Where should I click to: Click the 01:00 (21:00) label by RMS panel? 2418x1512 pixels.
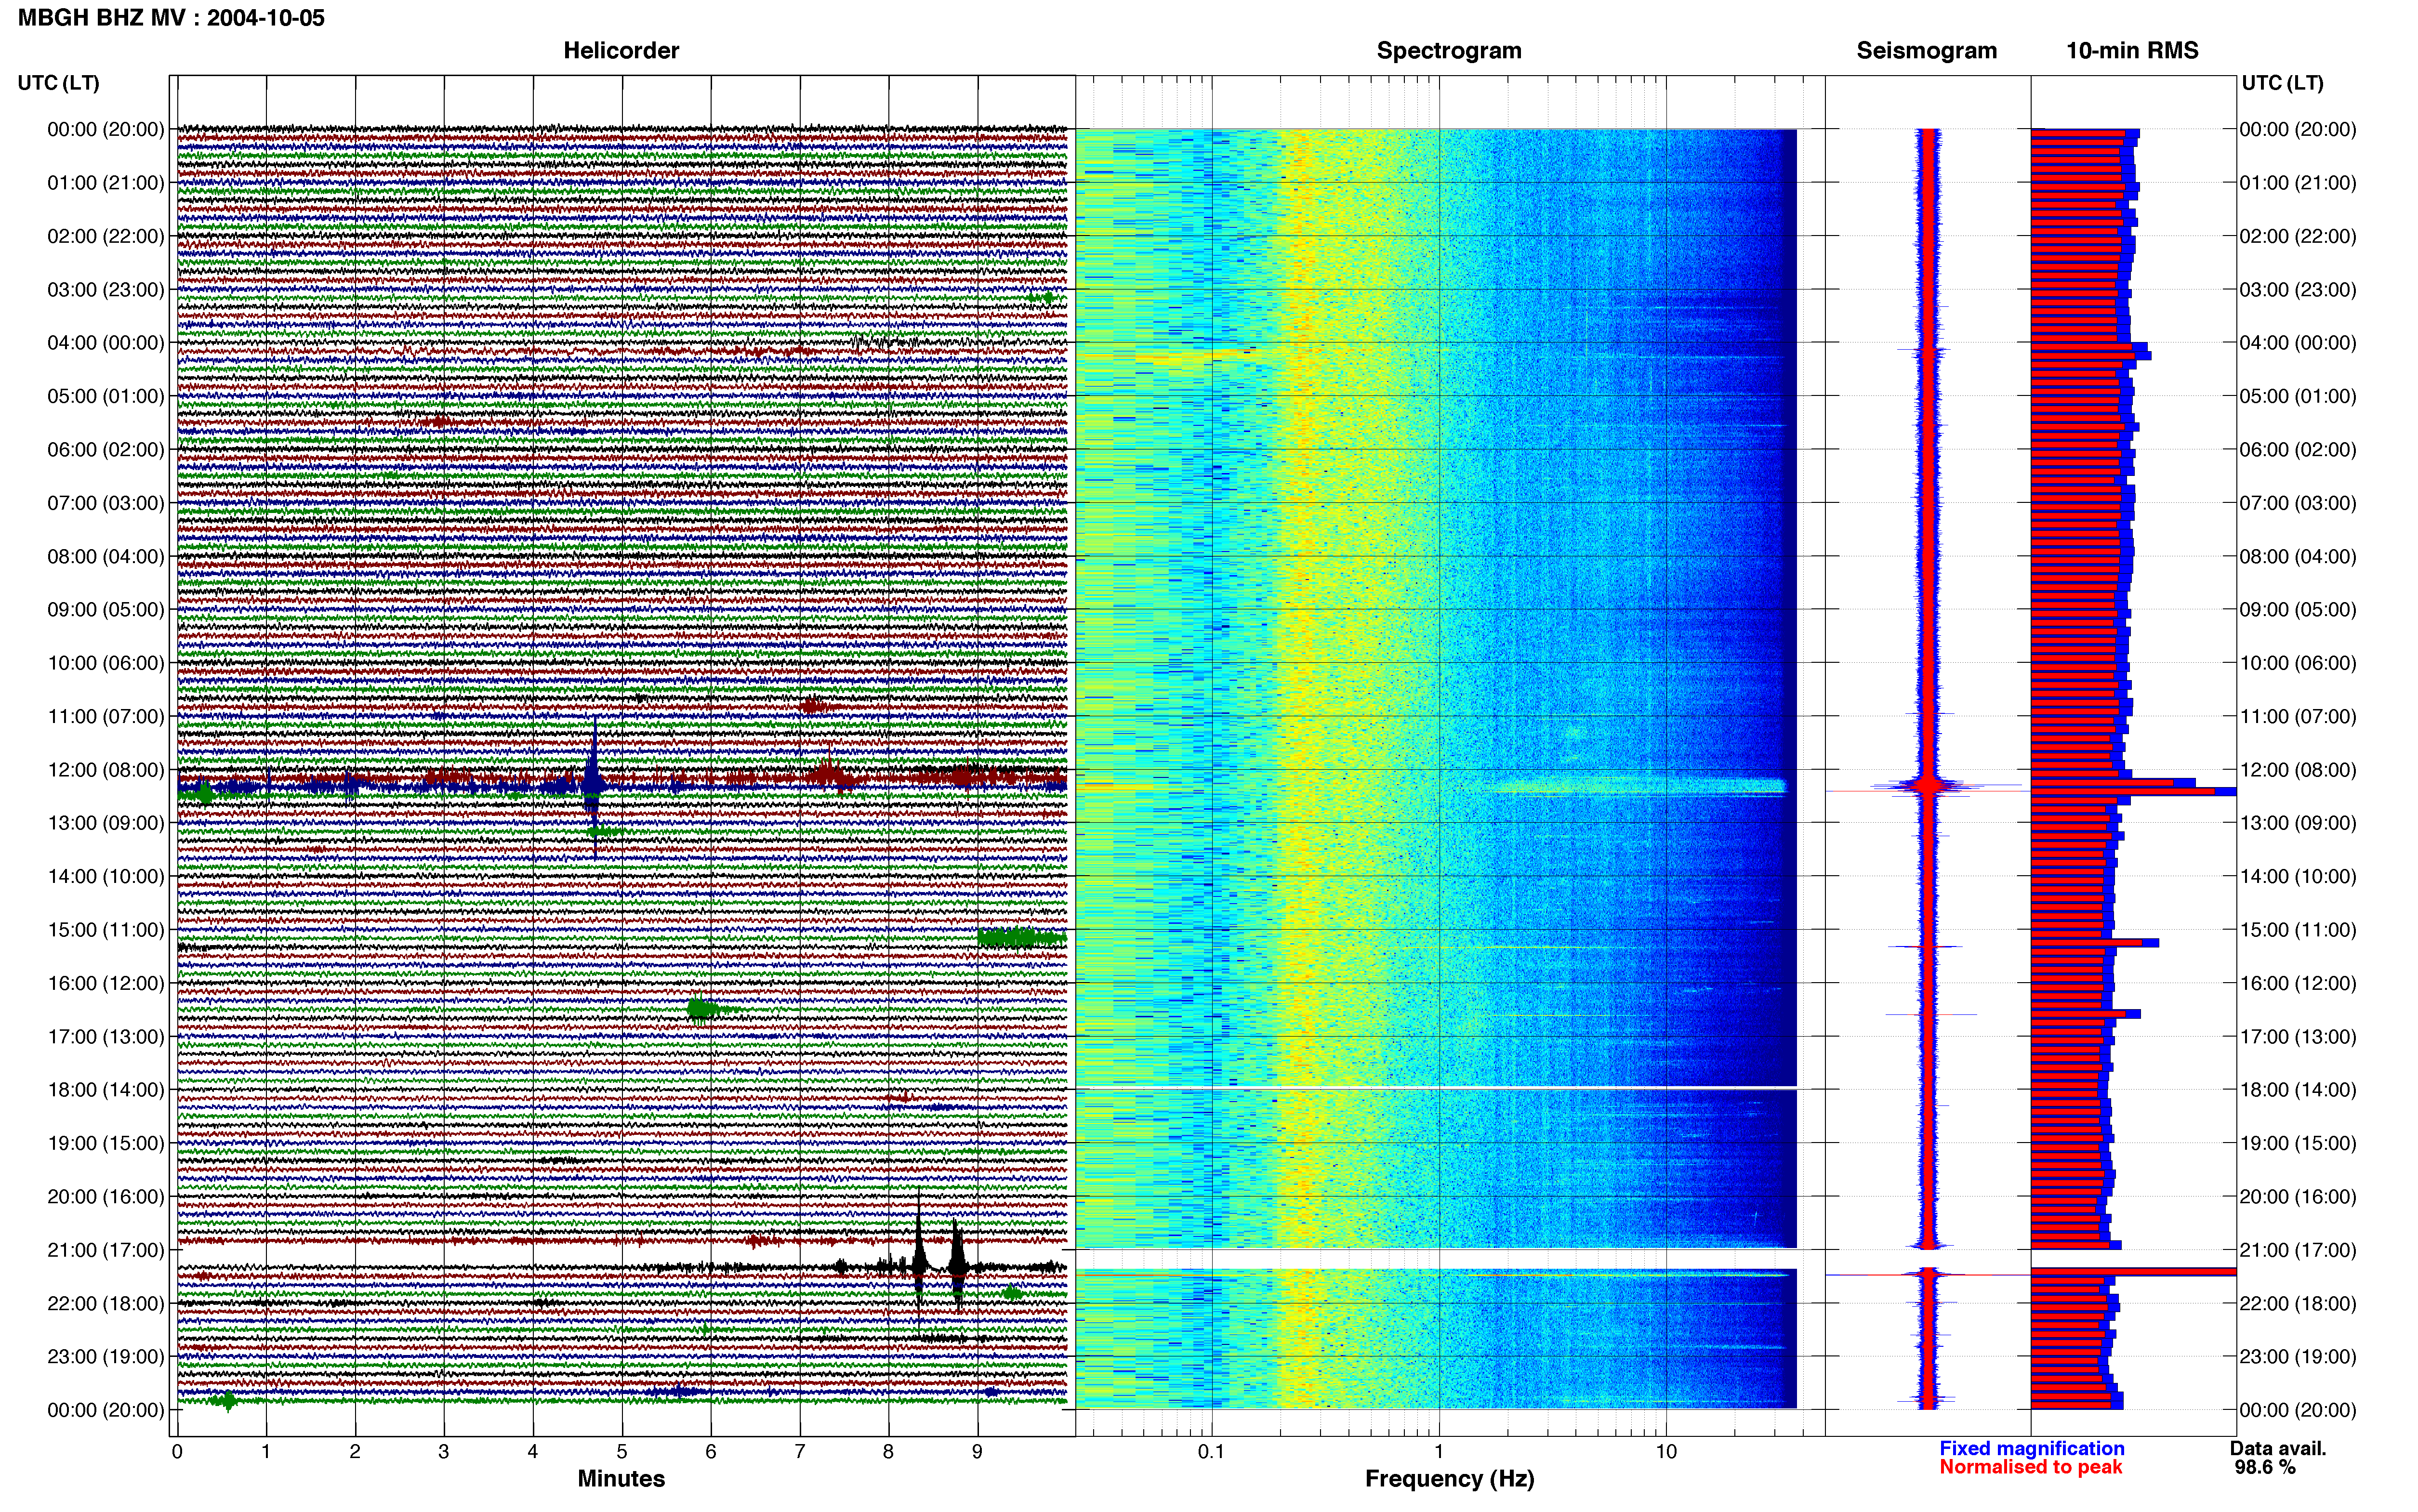(2298, 183)
